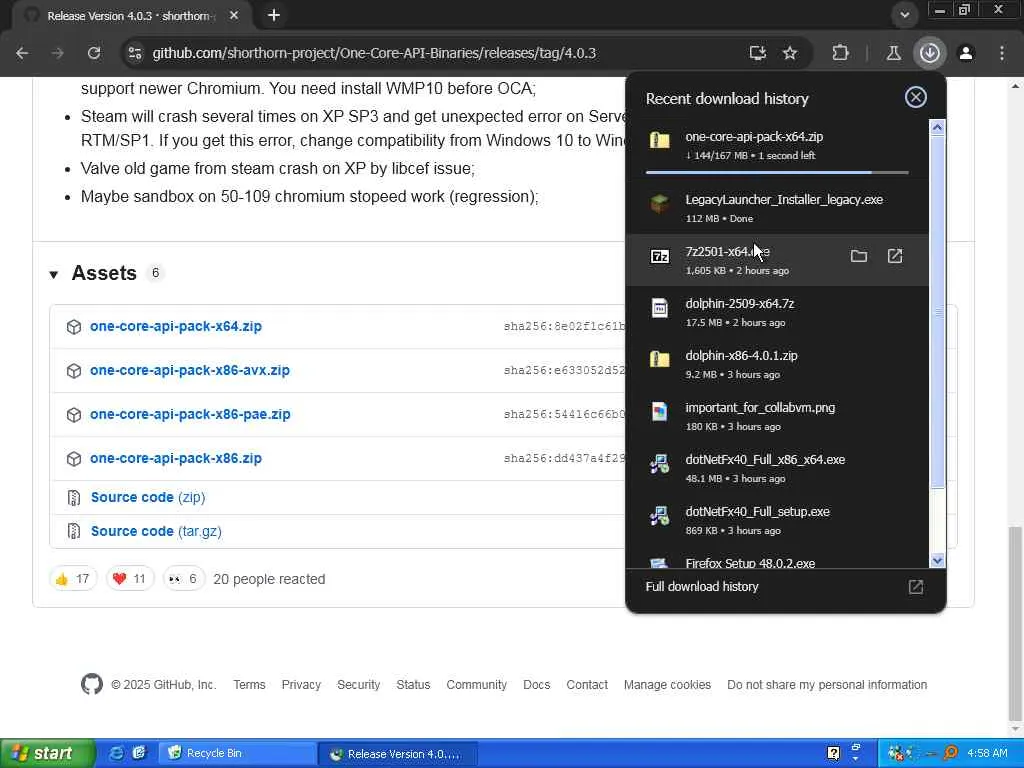Screen dimensions: 1024x768
Task: Open Chrome three-dot menu
Action: pos(1002,53)
